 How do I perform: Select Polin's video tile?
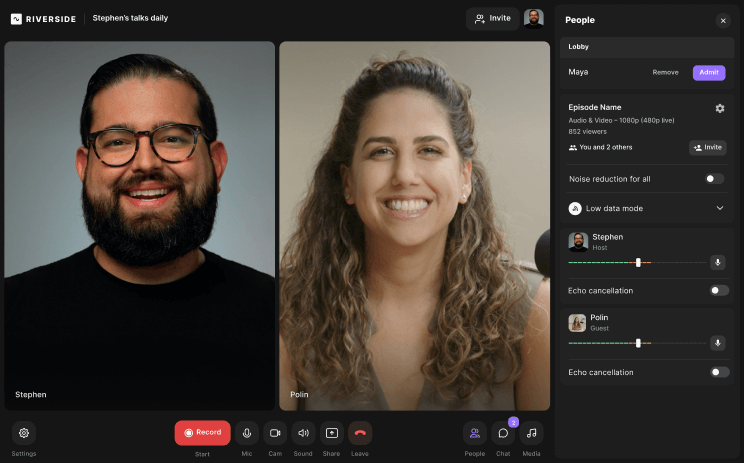point(414,225)
